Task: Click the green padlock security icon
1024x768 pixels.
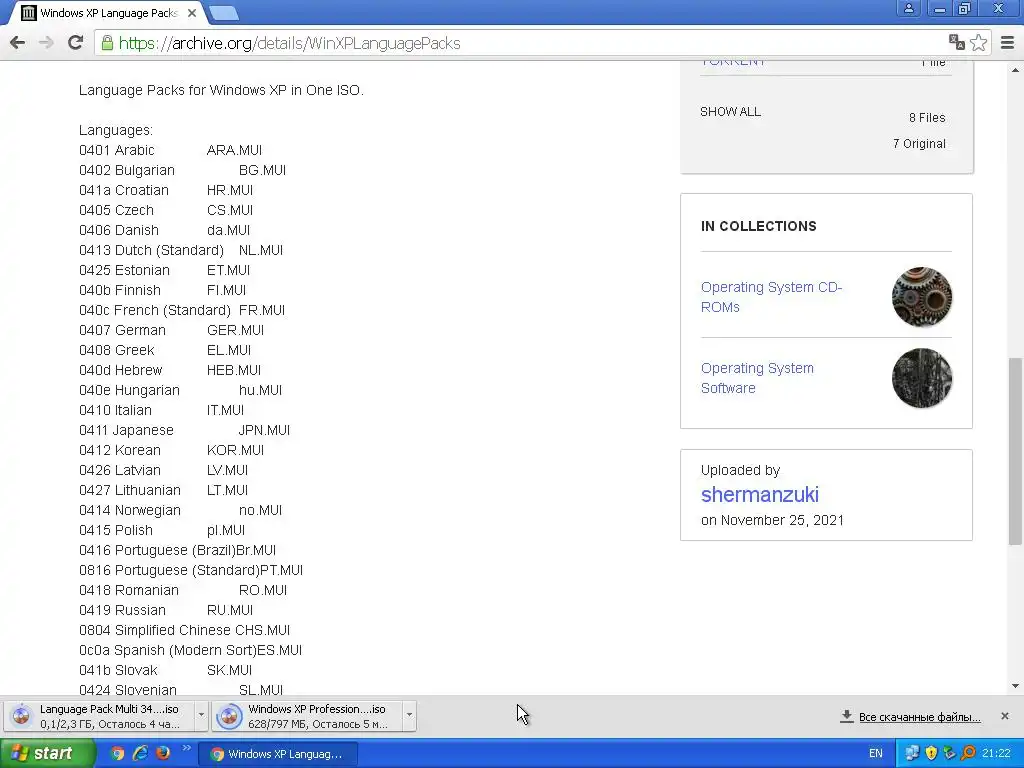Action: tap(106, 43)
